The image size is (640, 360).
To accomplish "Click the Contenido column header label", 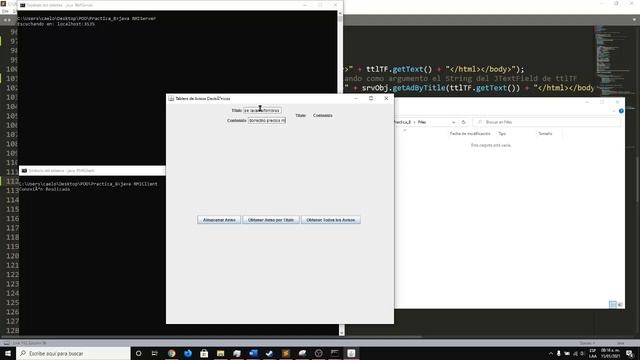I will pyautogui.click(x=322, y=116).
